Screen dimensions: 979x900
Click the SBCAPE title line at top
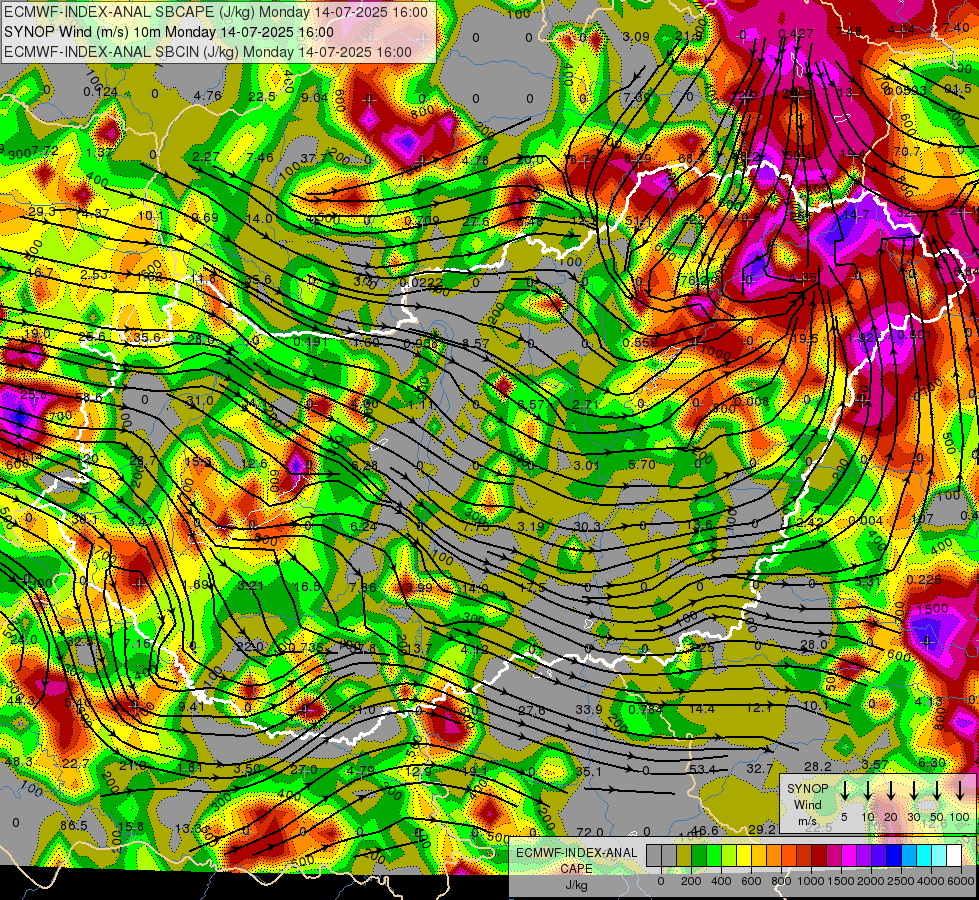pos(216,12)
